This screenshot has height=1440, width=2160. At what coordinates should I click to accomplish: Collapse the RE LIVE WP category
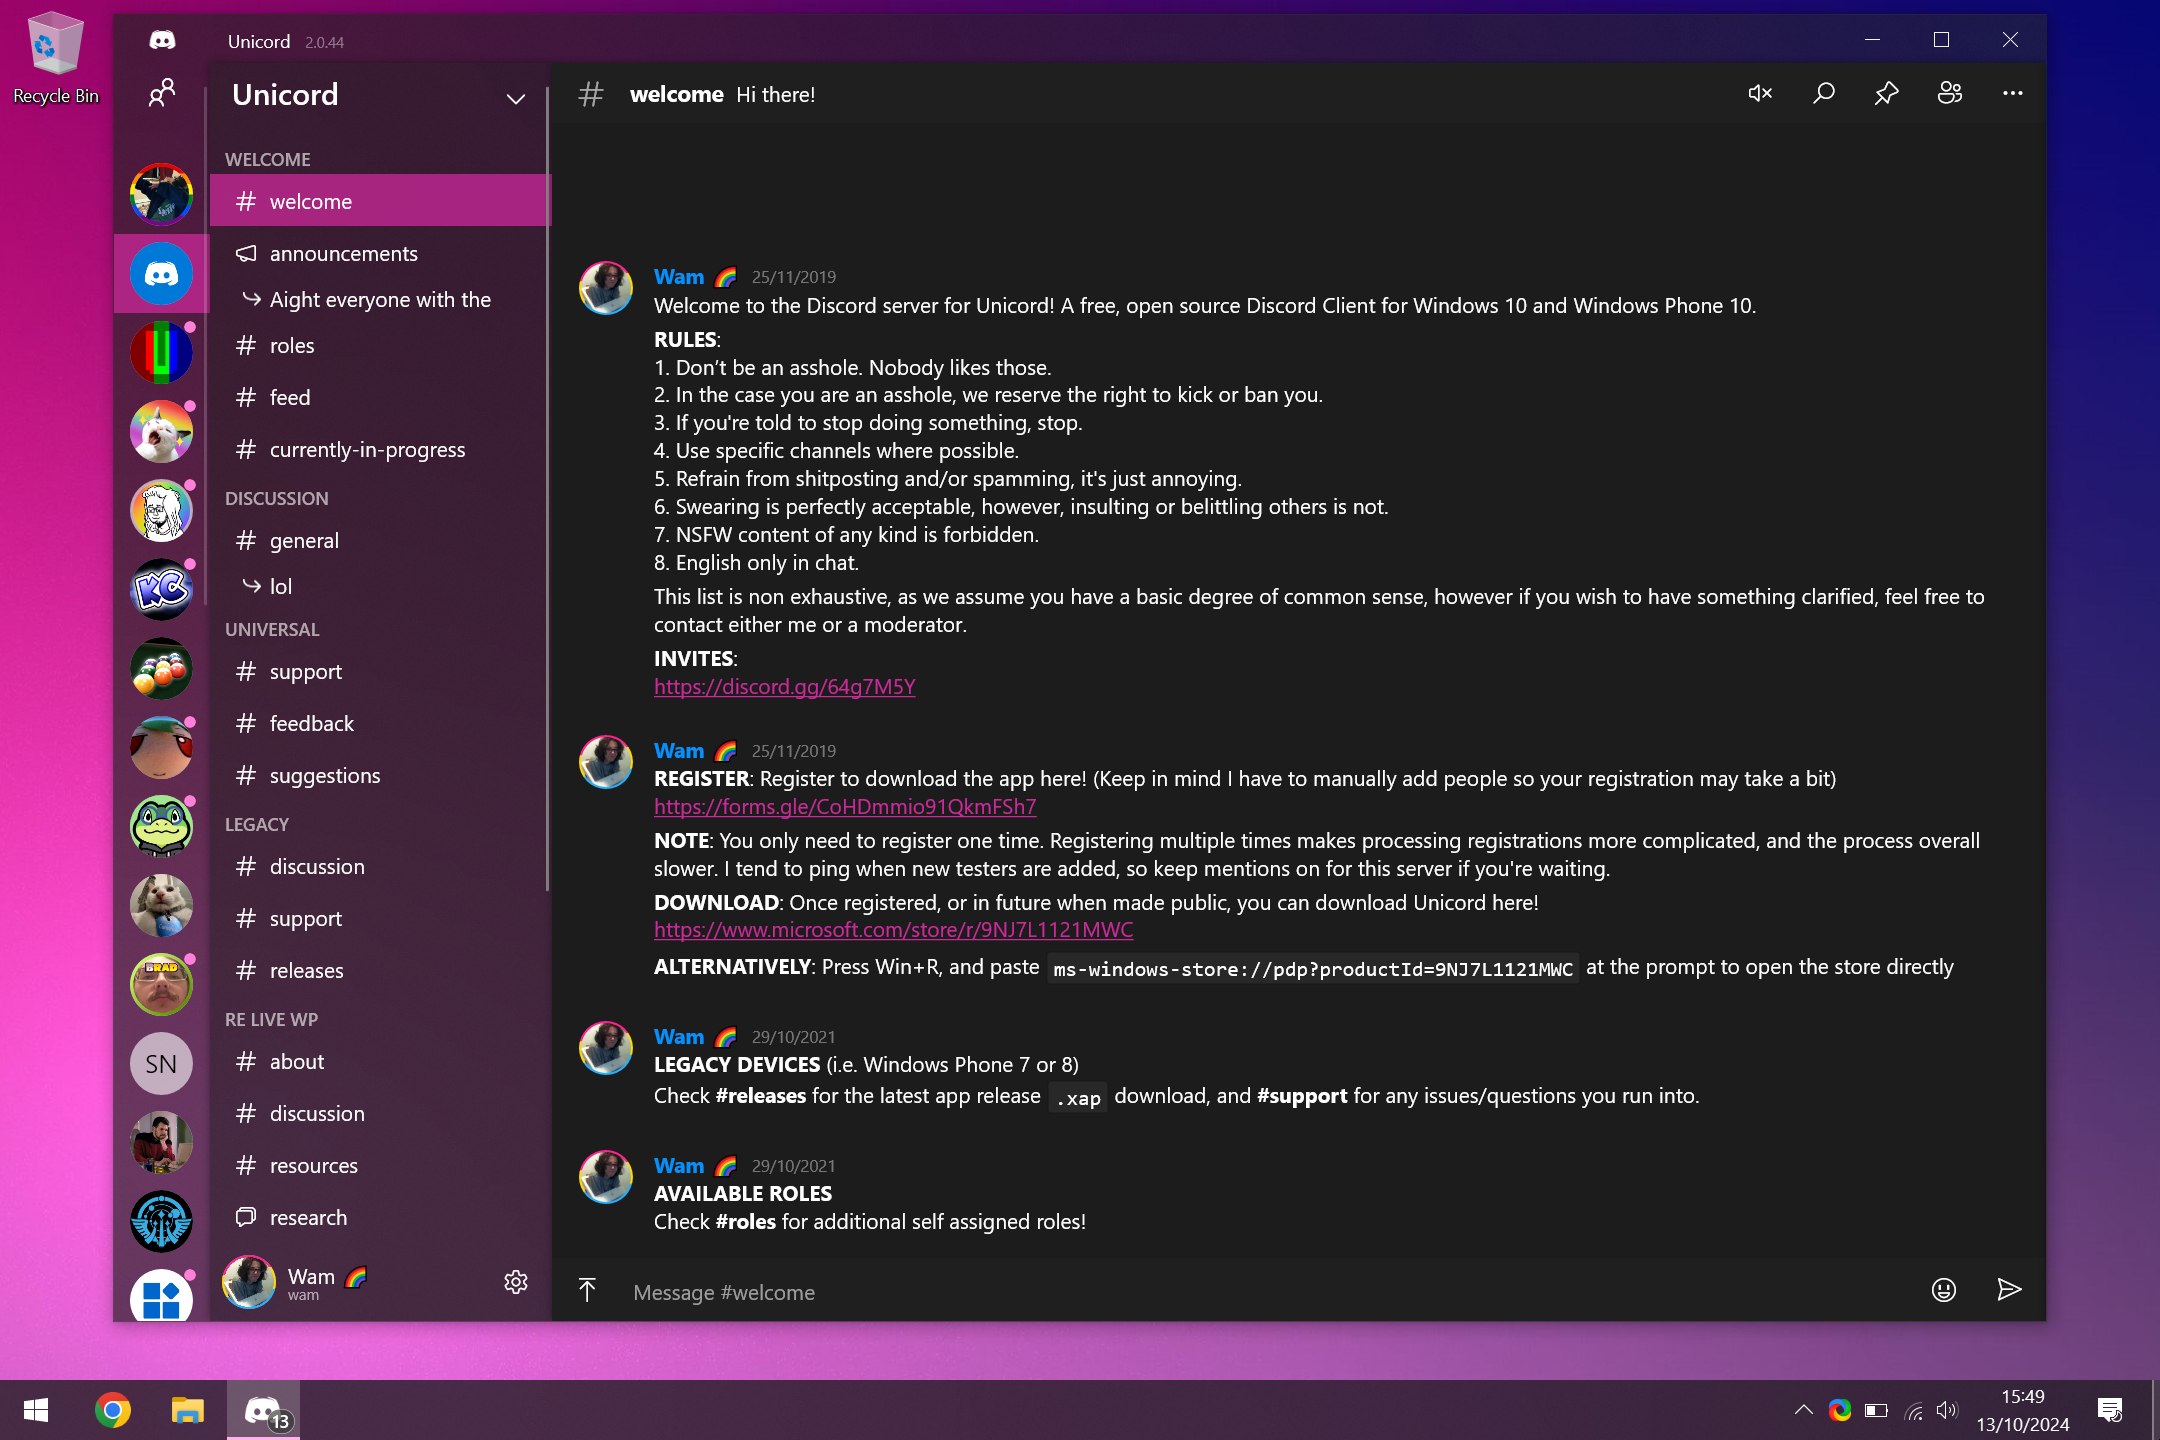click(x=271, y=1019)
